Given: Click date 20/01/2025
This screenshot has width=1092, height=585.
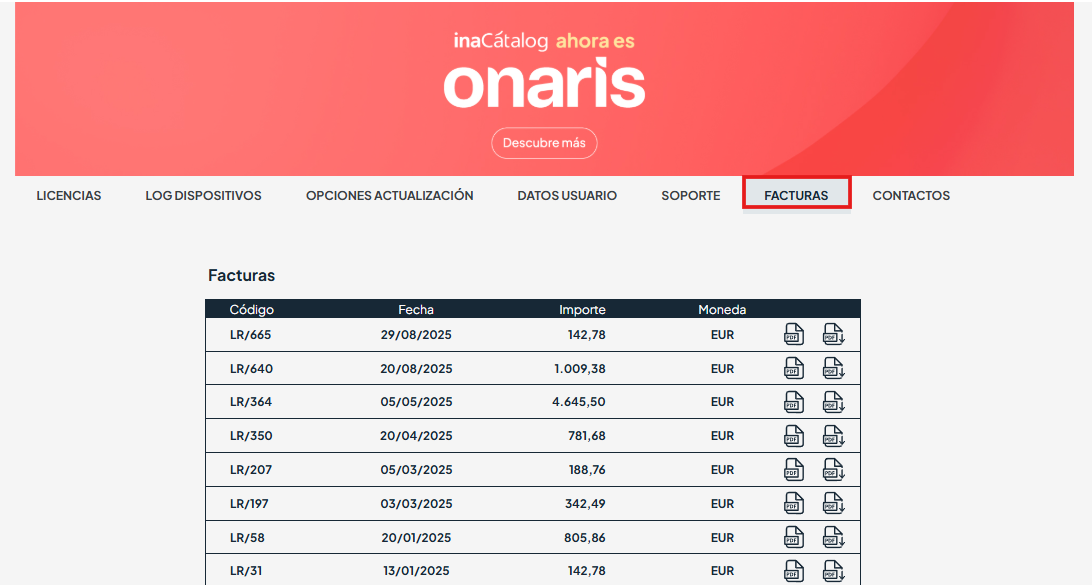Looking at the screenshot, I should [x=416, y=538].
